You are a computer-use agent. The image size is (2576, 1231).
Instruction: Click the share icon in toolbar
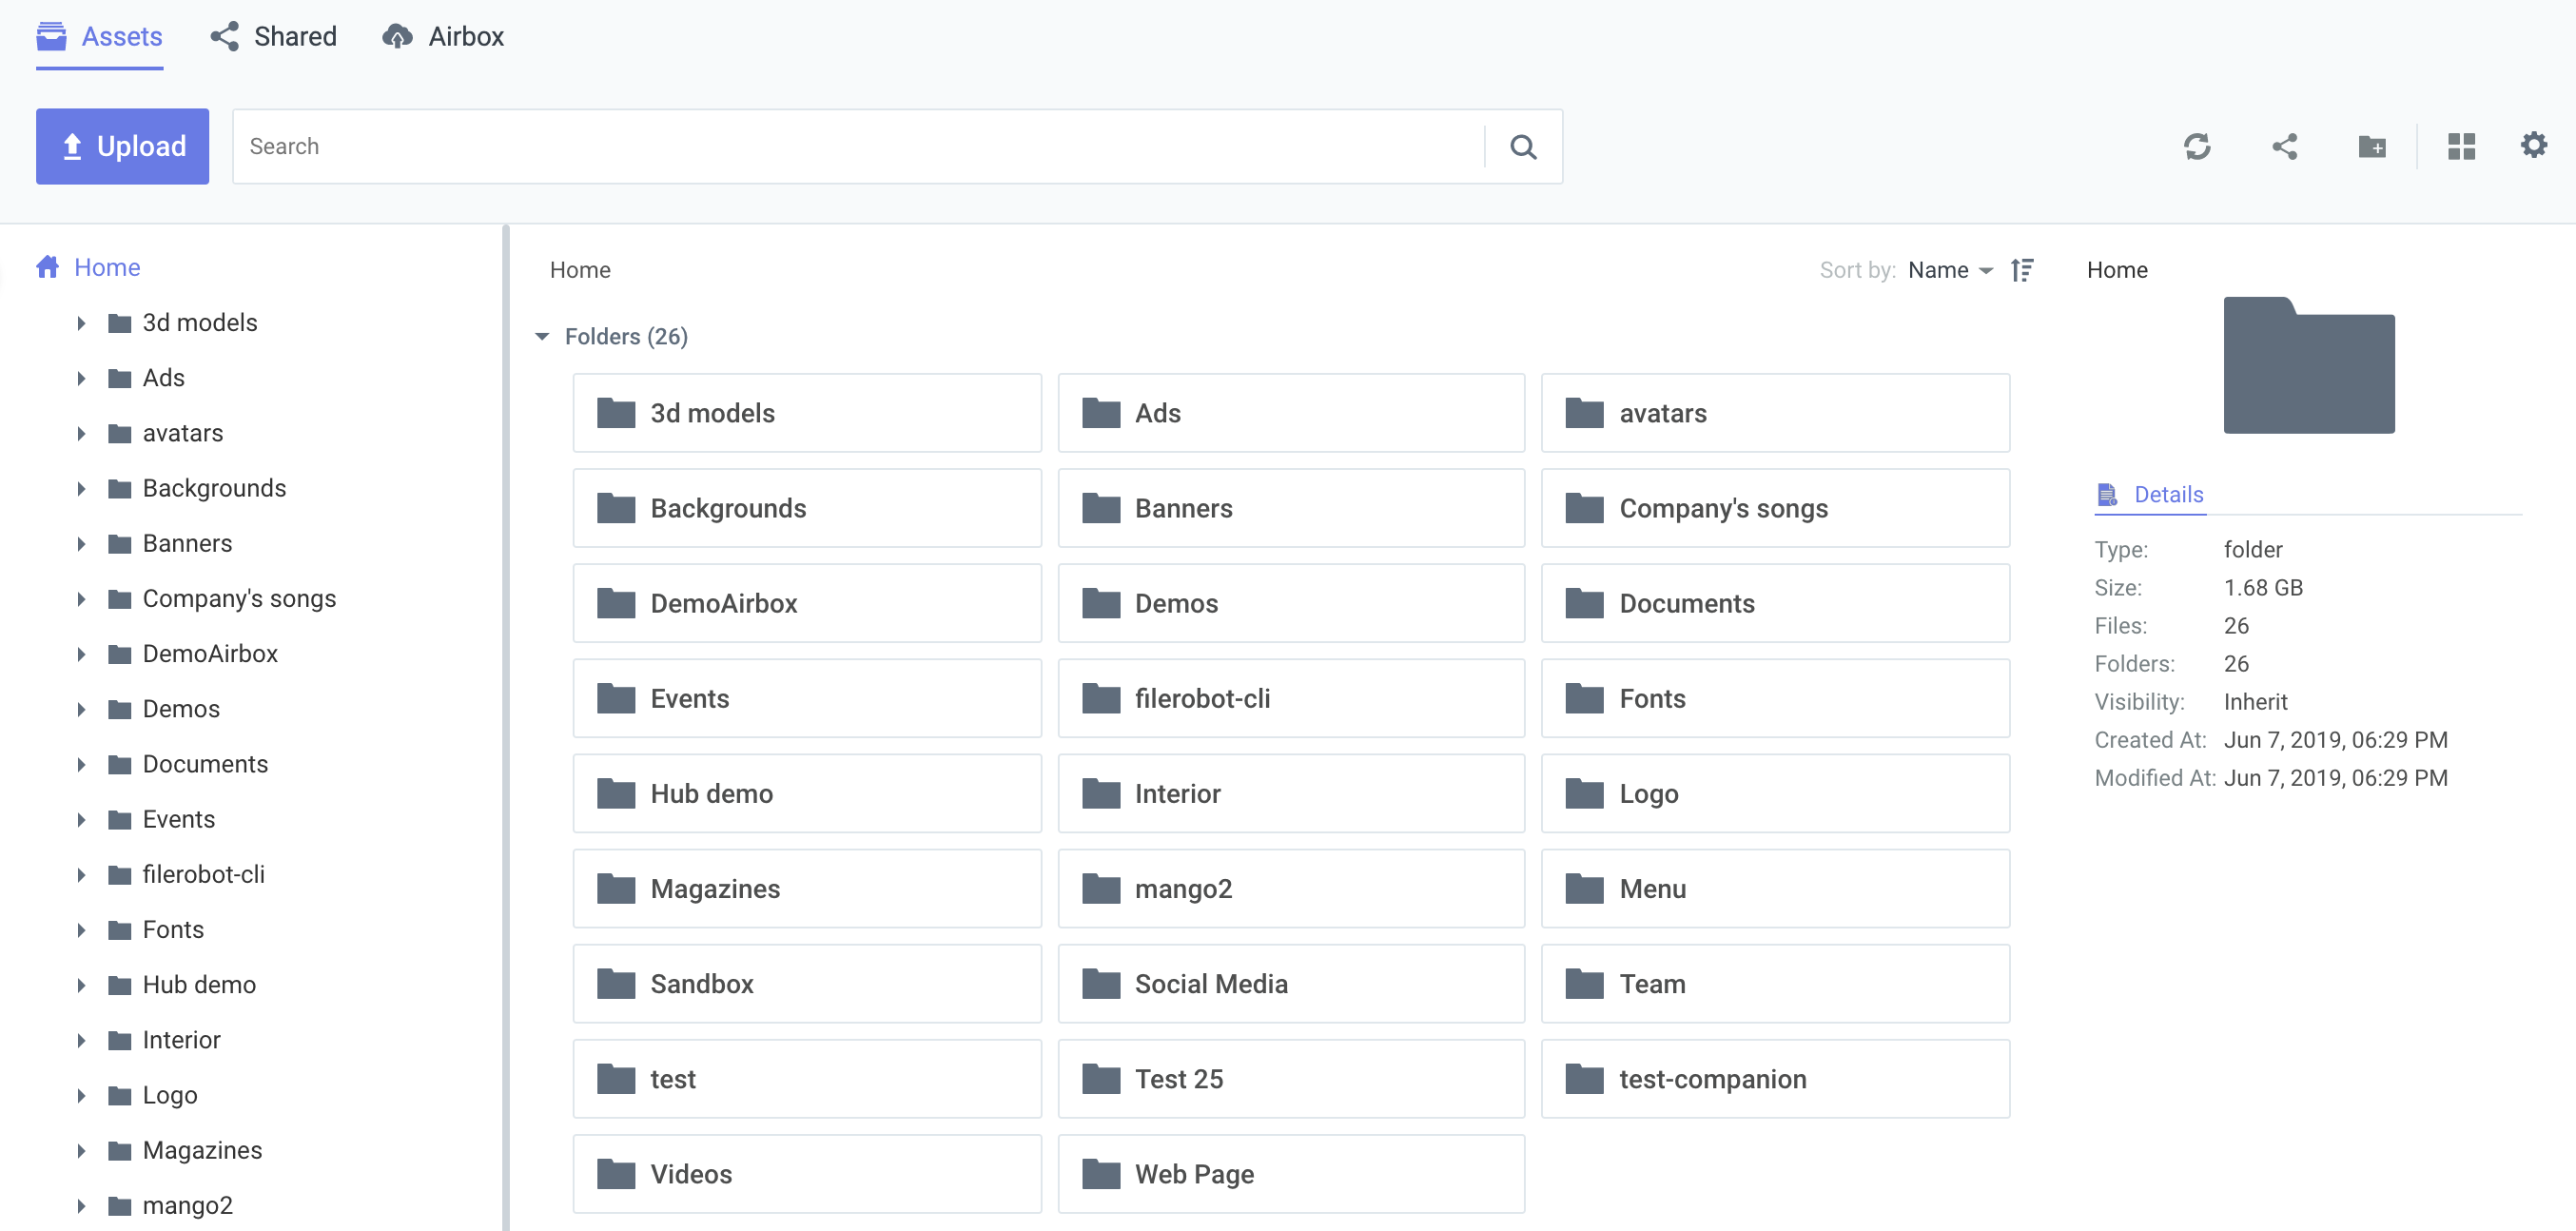click(2285, 147)
